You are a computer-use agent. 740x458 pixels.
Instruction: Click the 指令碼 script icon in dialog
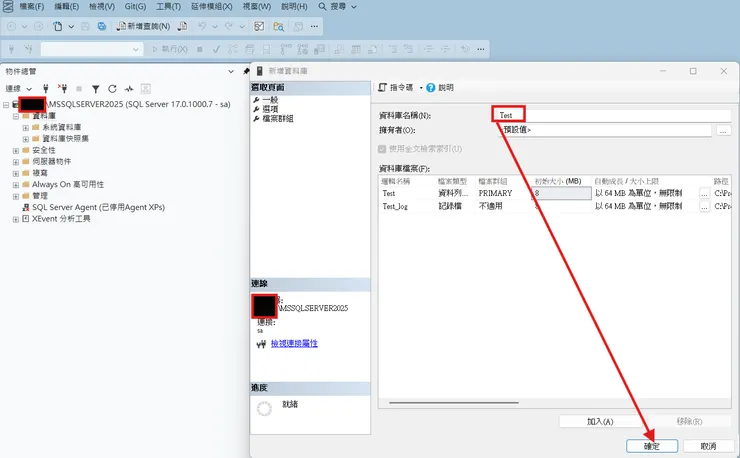coord(382,87)
